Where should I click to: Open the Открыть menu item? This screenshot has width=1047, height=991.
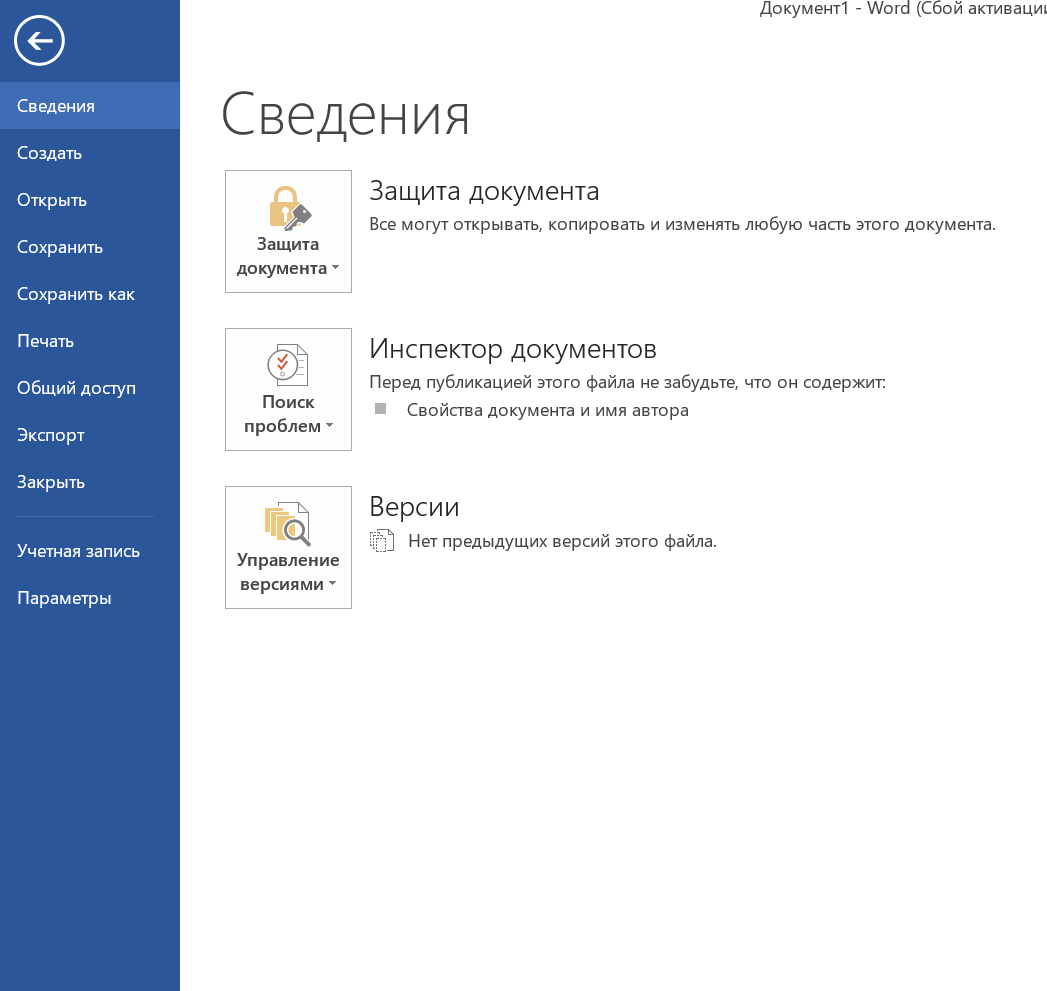(89, 200)
